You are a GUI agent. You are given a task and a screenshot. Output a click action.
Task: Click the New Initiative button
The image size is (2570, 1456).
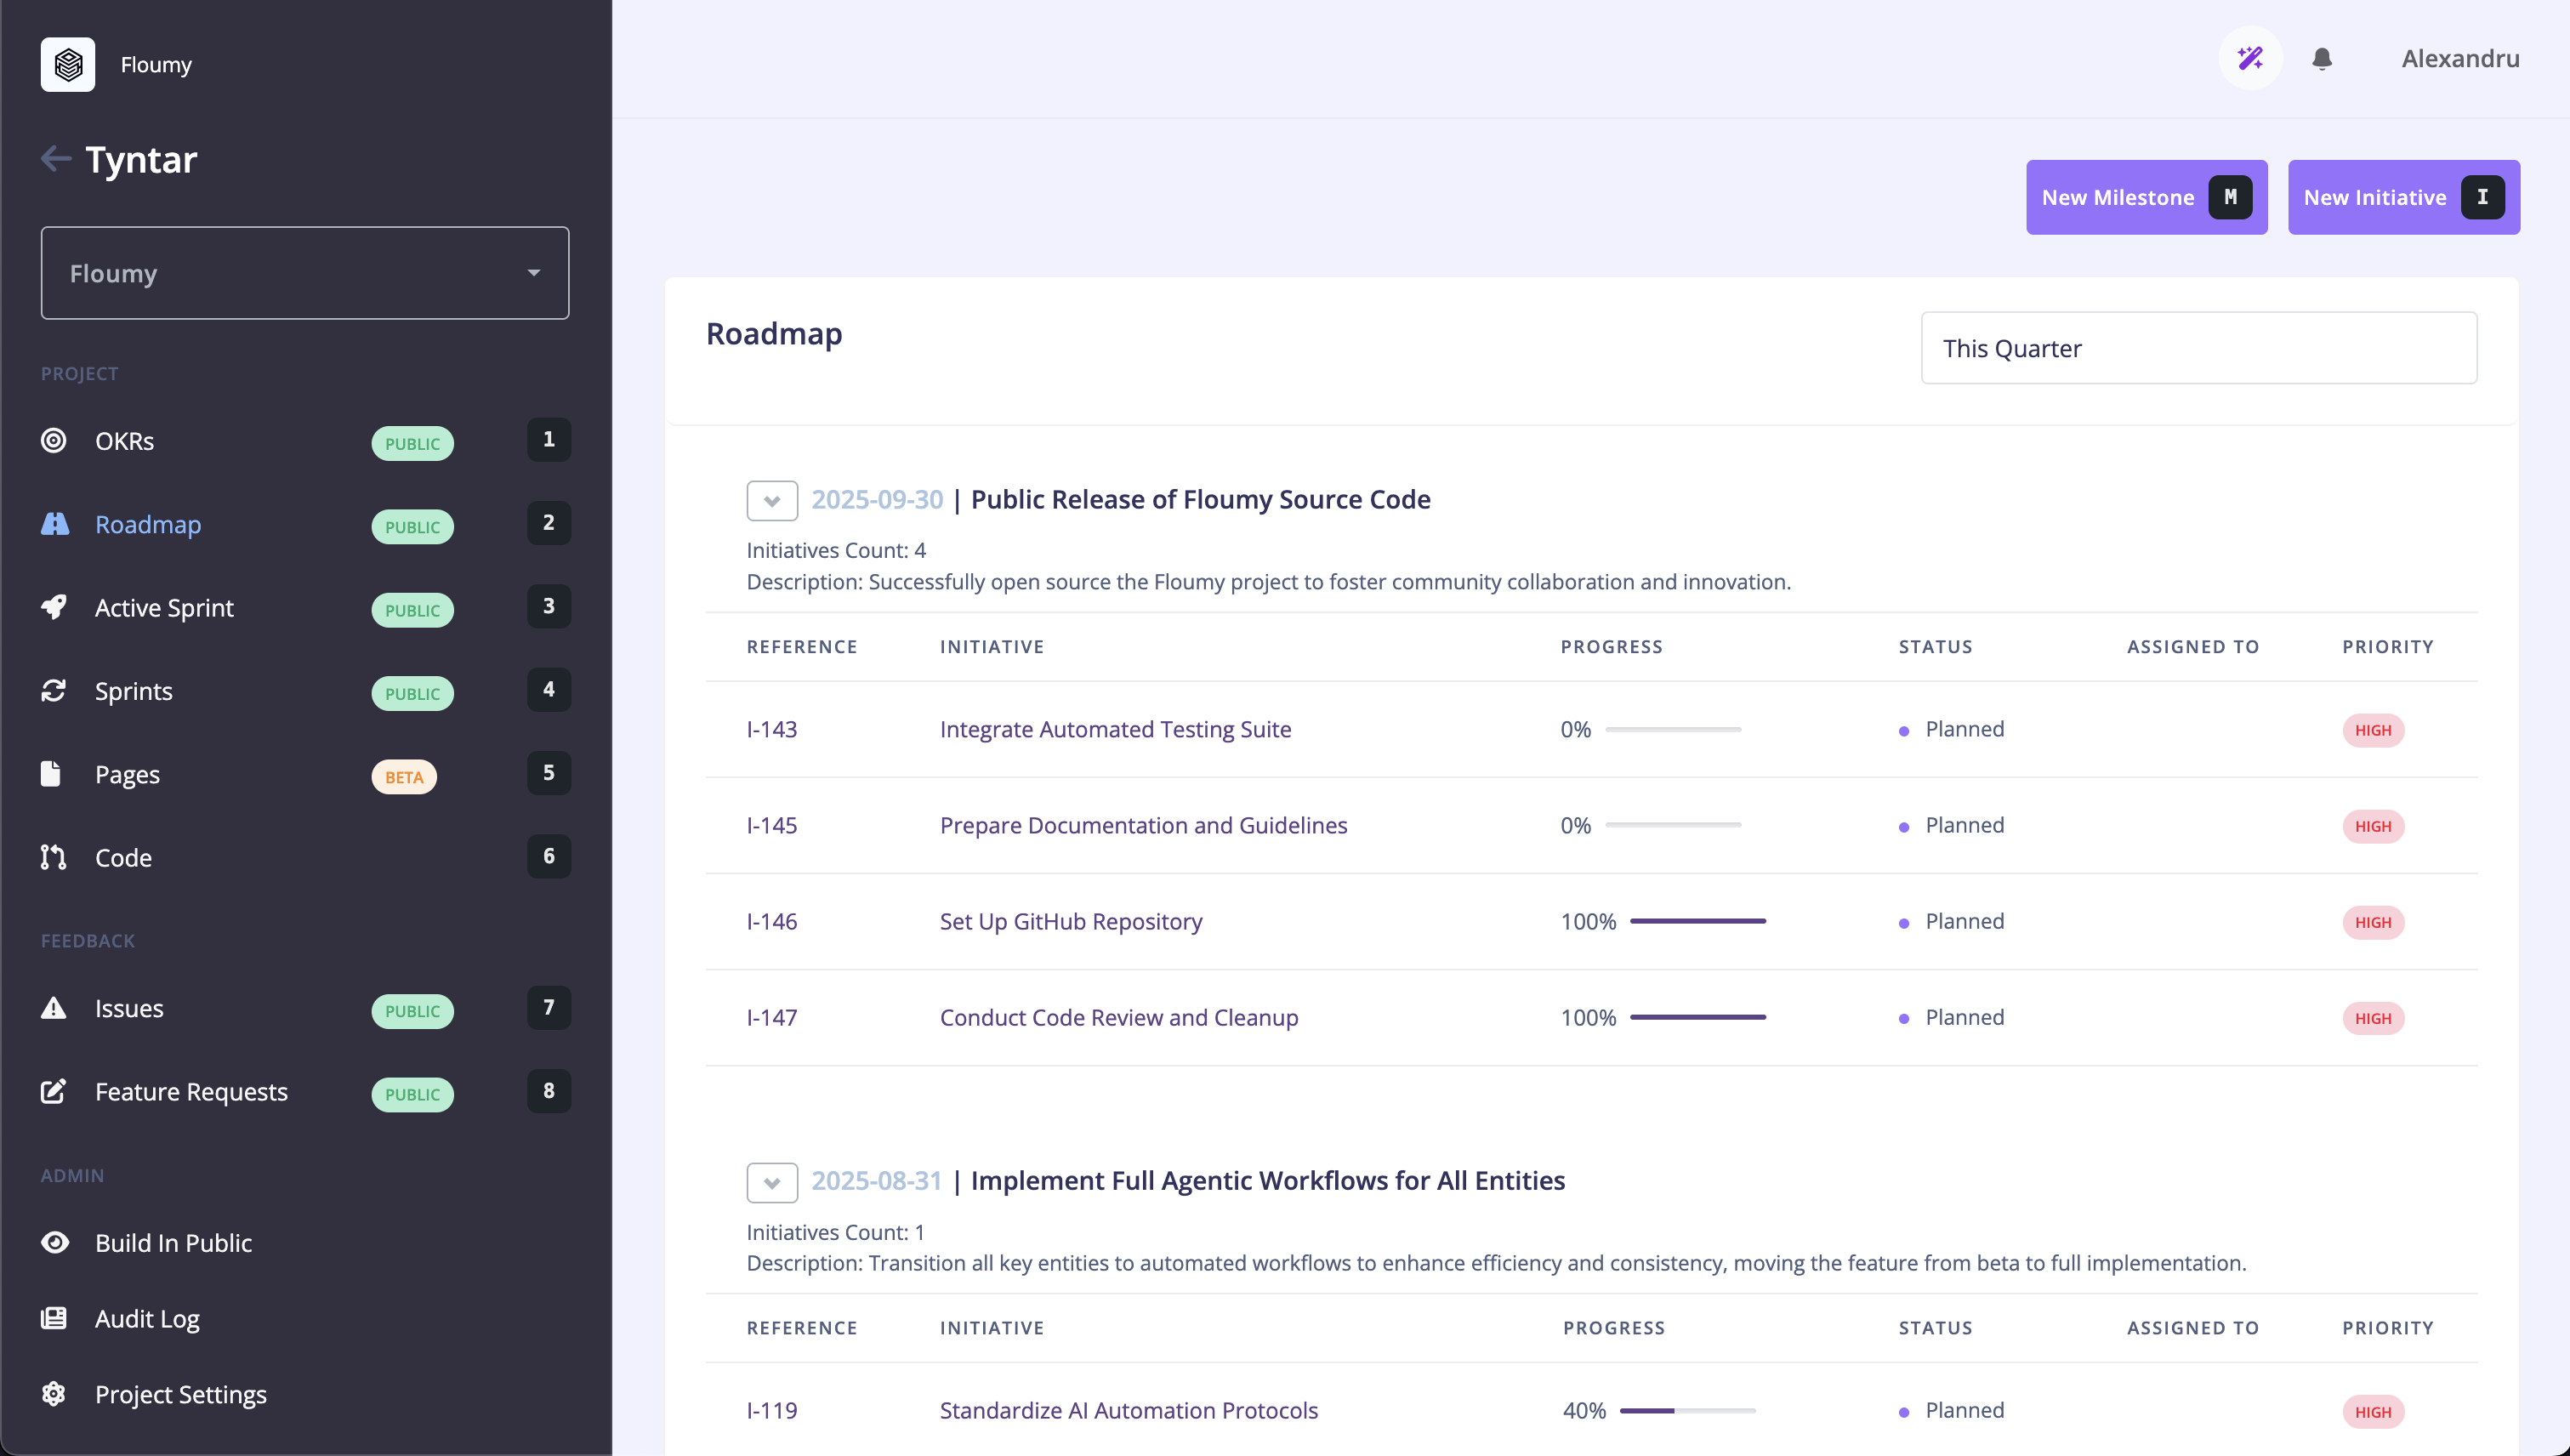[x=2402, y=197]
